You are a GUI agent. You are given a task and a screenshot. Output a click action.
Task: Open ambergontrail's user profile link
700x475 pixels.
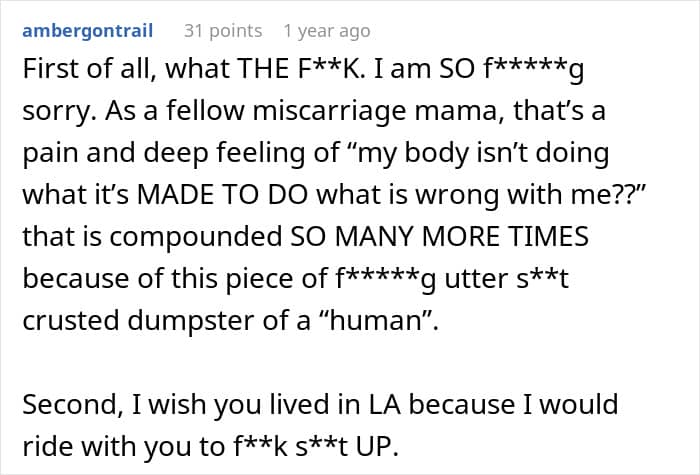pyautogui.click(x=87, y=31)
